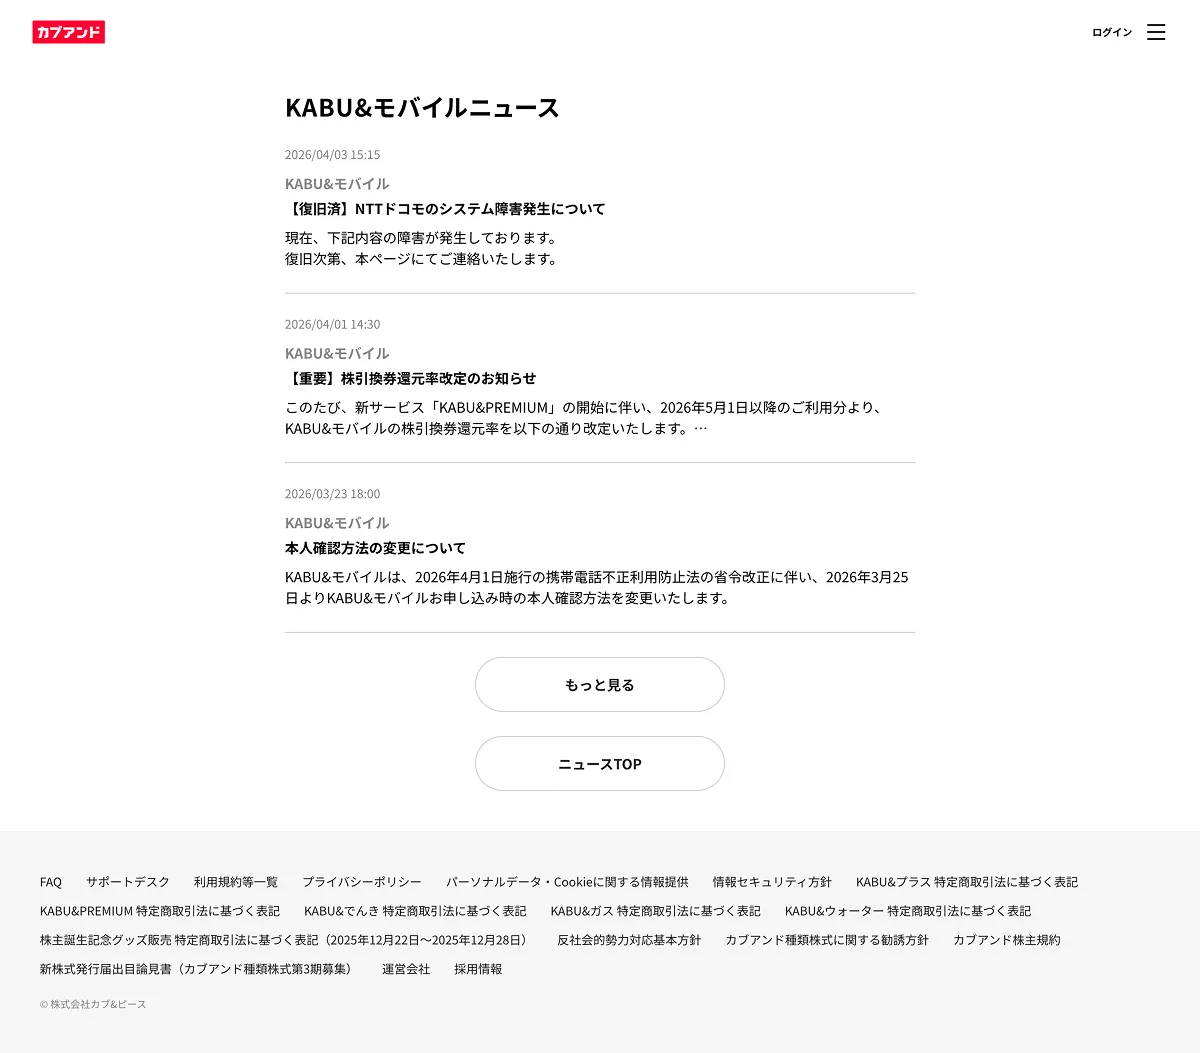Open 本人確認方法の変更について article
Image resolution: width=1200 pixels, height=1053 pixels.
[375, 548]
